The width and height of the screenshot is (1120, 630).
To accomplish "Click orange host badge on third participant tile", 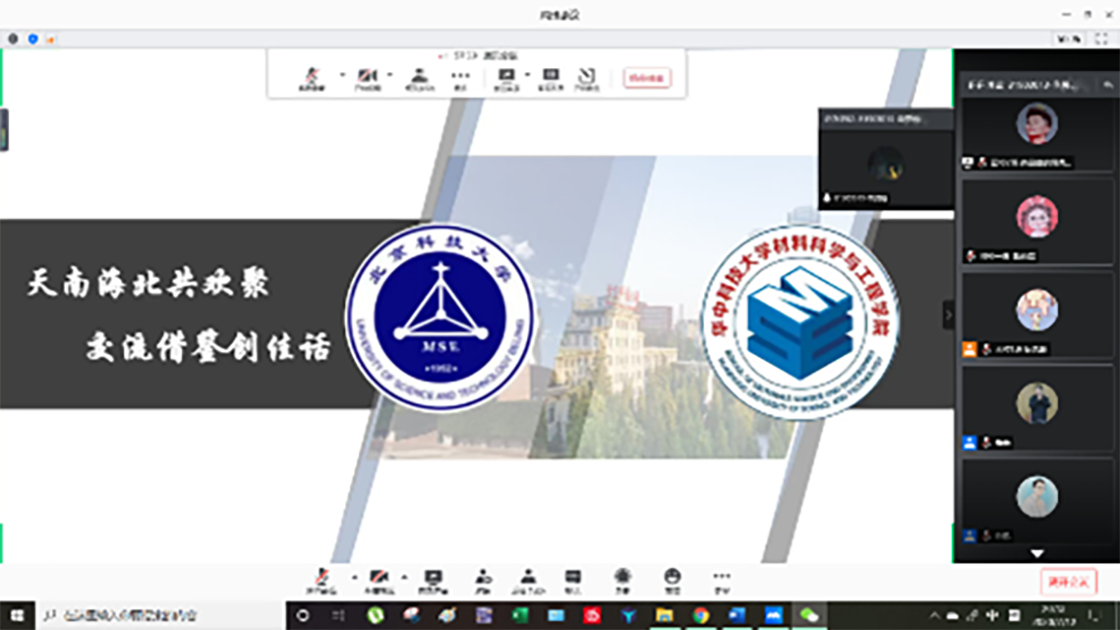I will click(969, 349).
